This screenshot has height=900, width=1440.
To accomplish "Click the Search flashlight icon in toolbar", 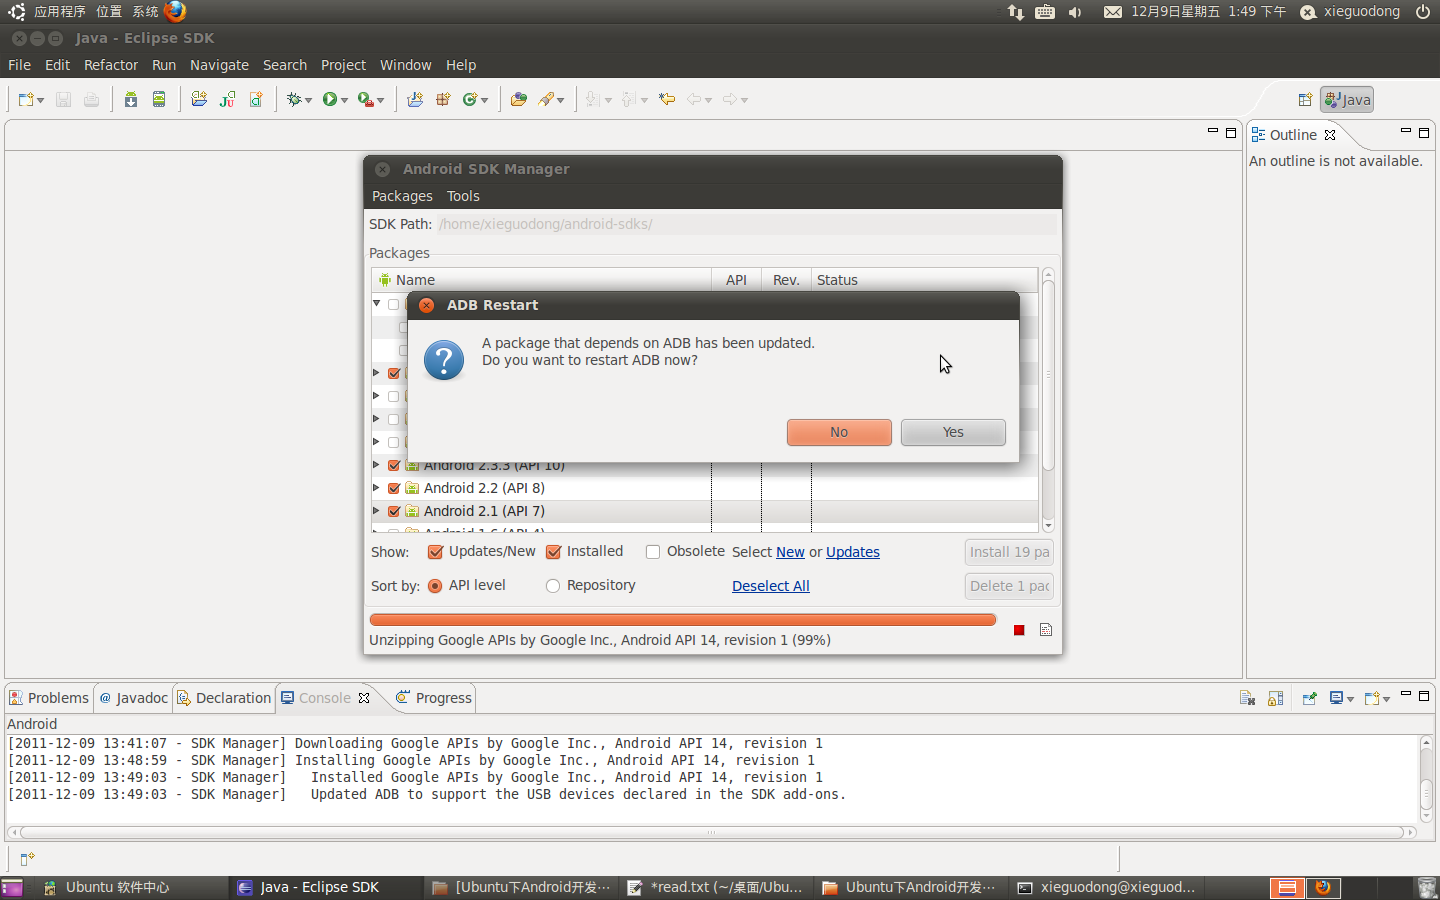I will coord(546,99).
